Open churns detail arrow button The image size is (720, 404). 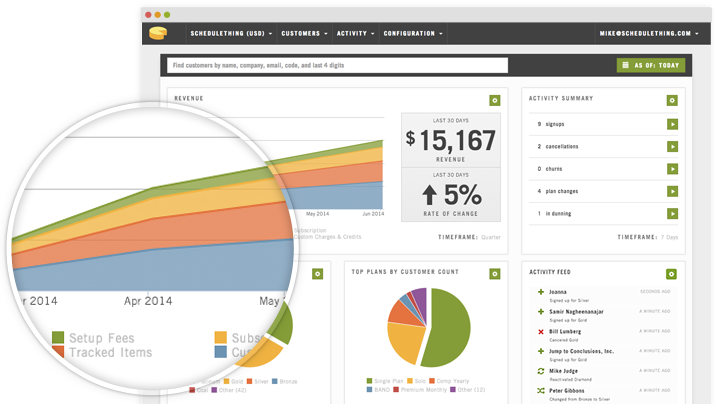tap(672, 169)
